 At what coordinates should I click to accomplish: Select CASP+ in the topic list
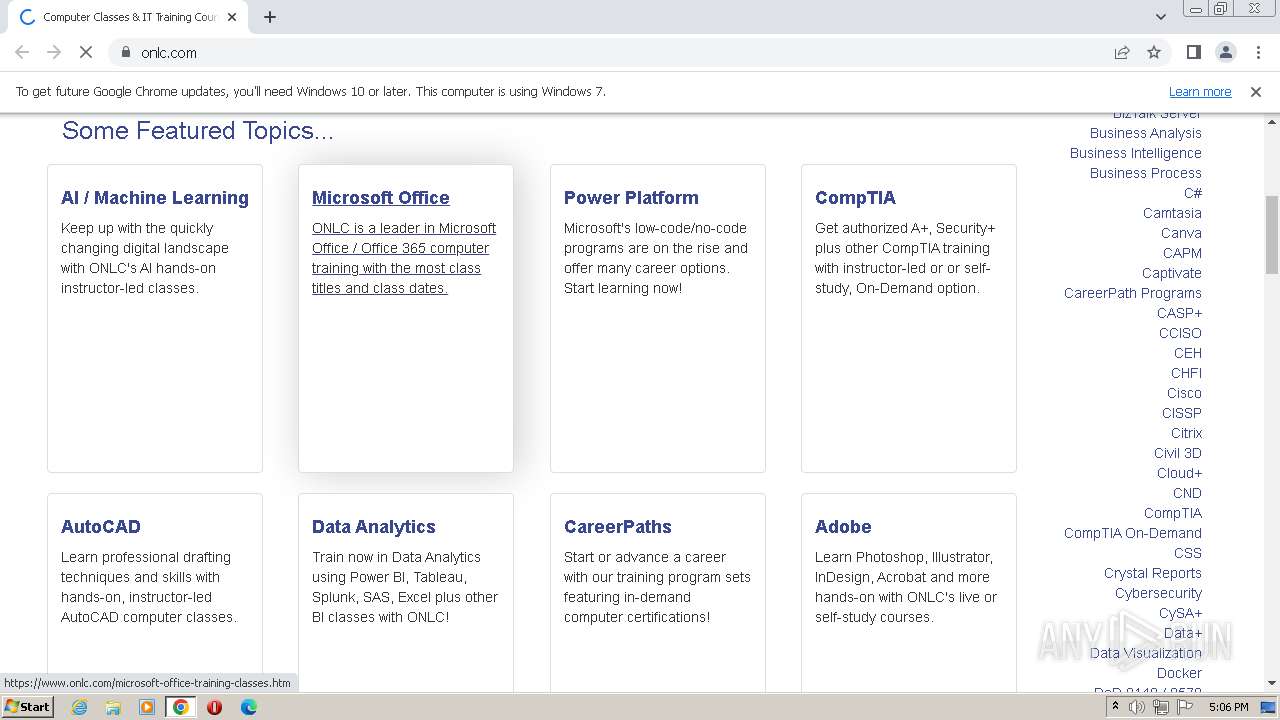(x=1180, y=313)
